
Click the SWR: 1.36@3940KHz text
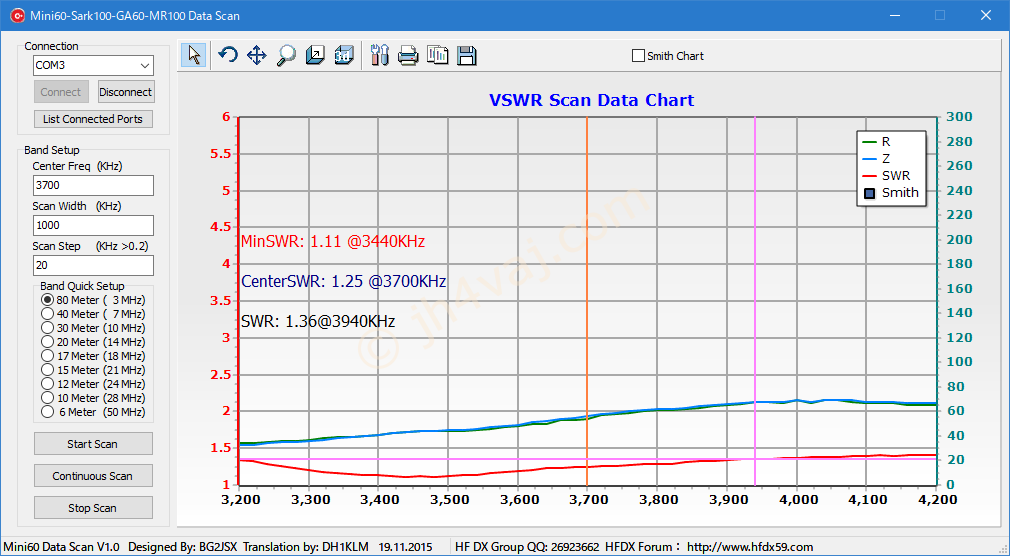(x=318, y=321)
